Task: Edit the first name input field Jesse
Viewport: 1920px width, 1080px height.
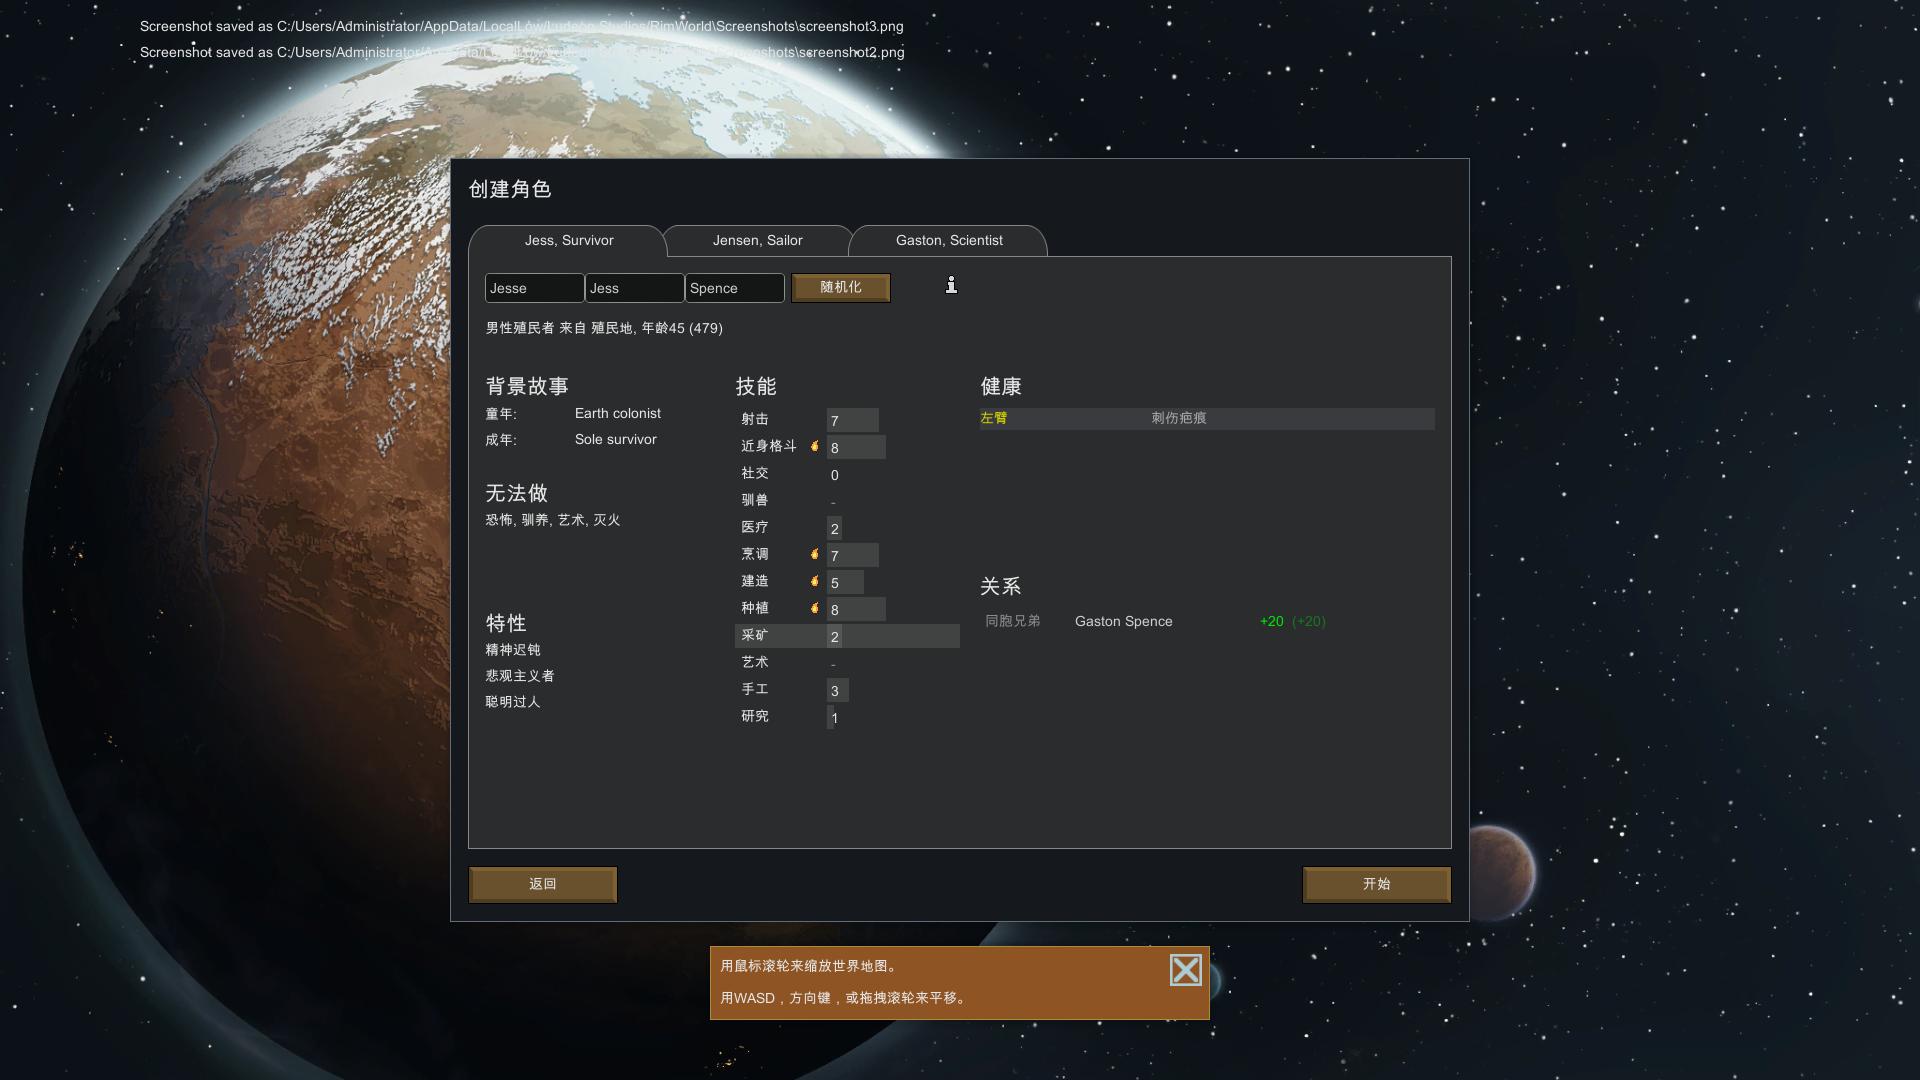Action: 534,286
